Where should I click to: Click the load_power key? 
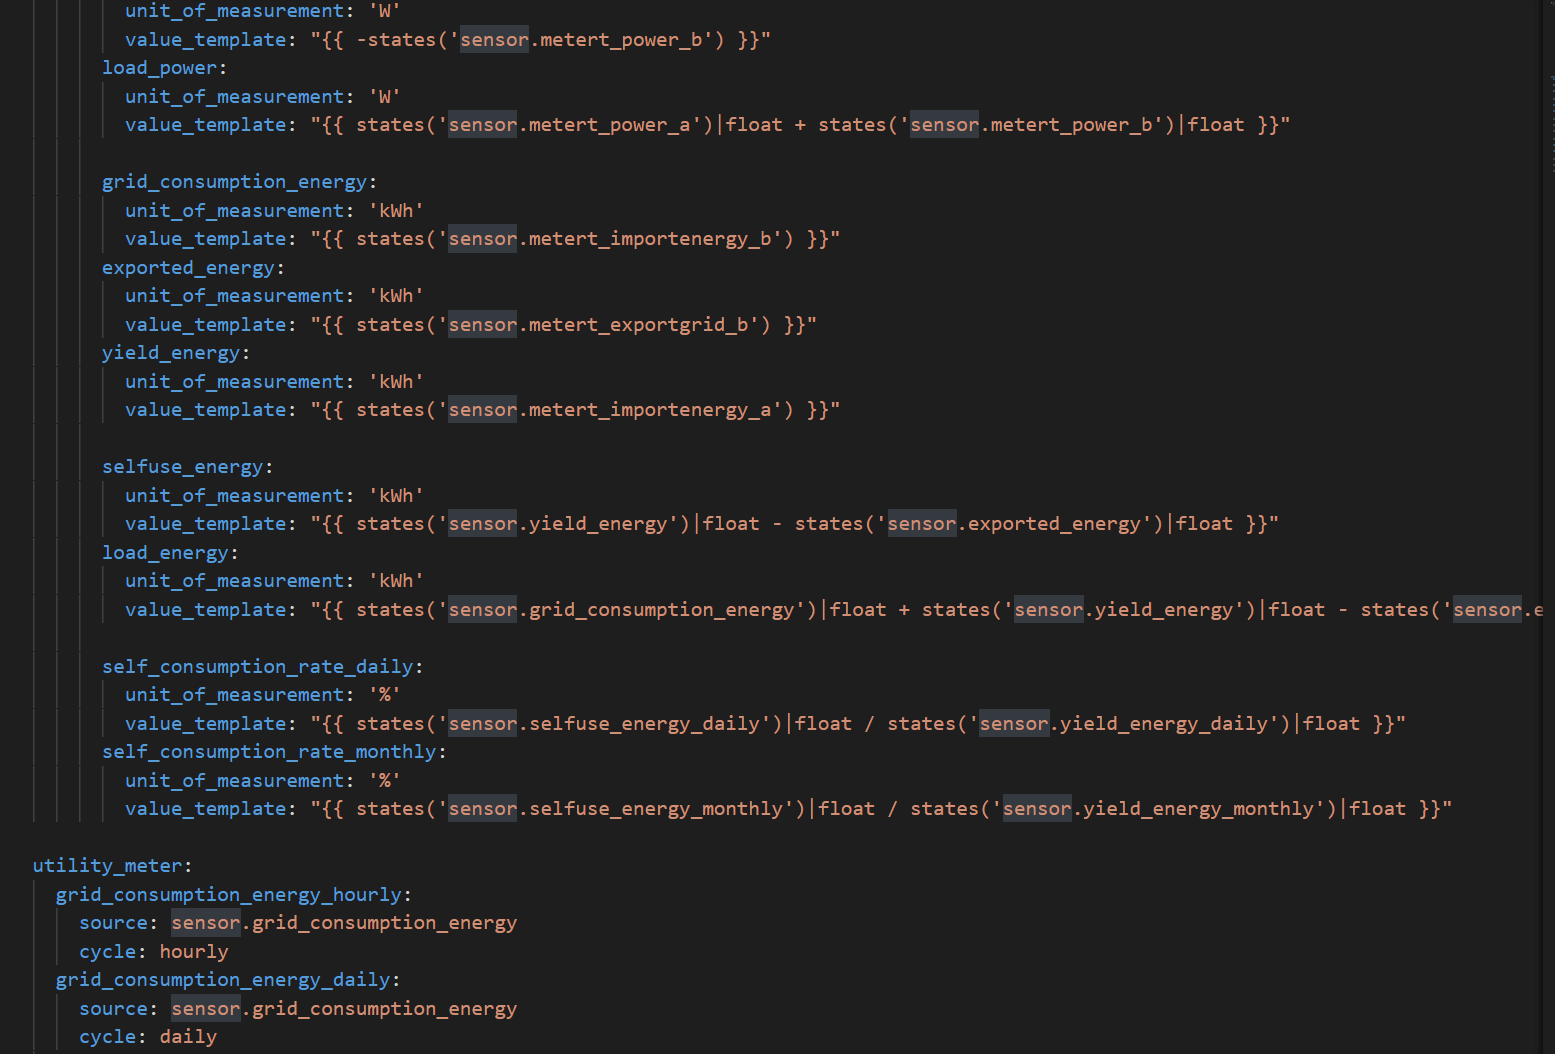click(x=159, y=68)
